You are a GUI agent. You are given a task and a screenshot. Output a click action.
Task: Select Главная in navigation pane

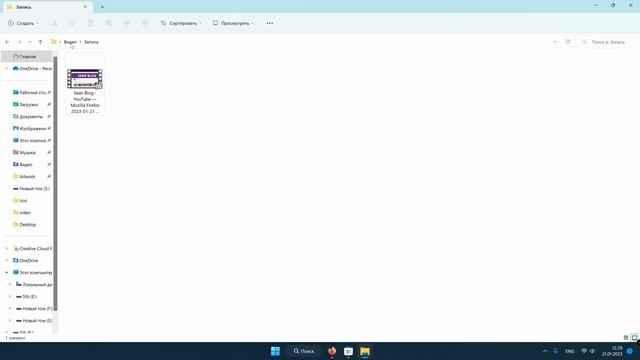point(27,56)
